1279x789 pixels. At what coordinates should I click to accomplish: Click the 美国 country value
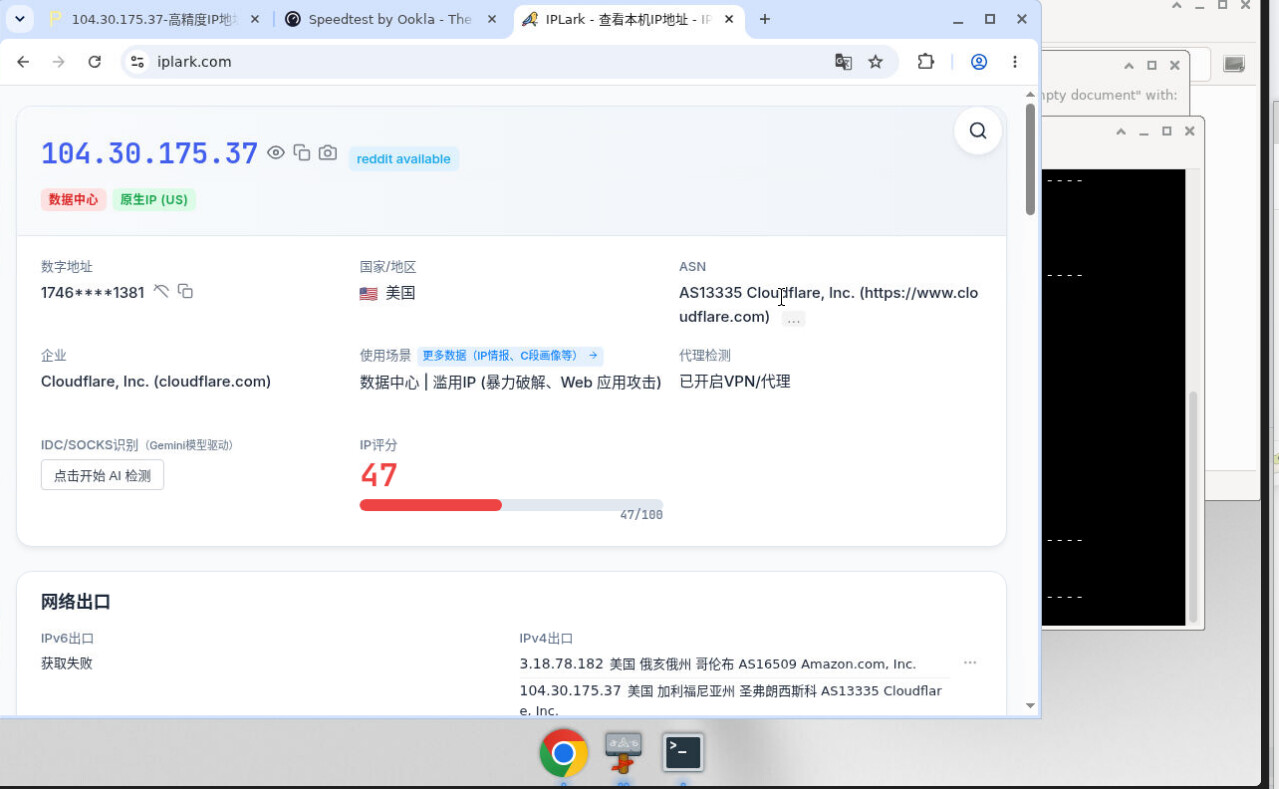coord(400,293)
